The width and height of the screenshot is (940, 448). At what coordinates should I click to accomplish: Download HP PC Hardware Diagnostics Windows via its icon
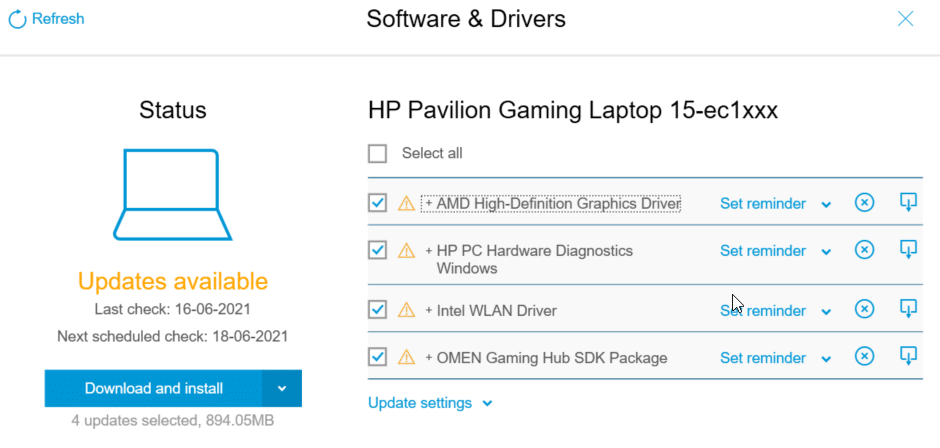908,248
